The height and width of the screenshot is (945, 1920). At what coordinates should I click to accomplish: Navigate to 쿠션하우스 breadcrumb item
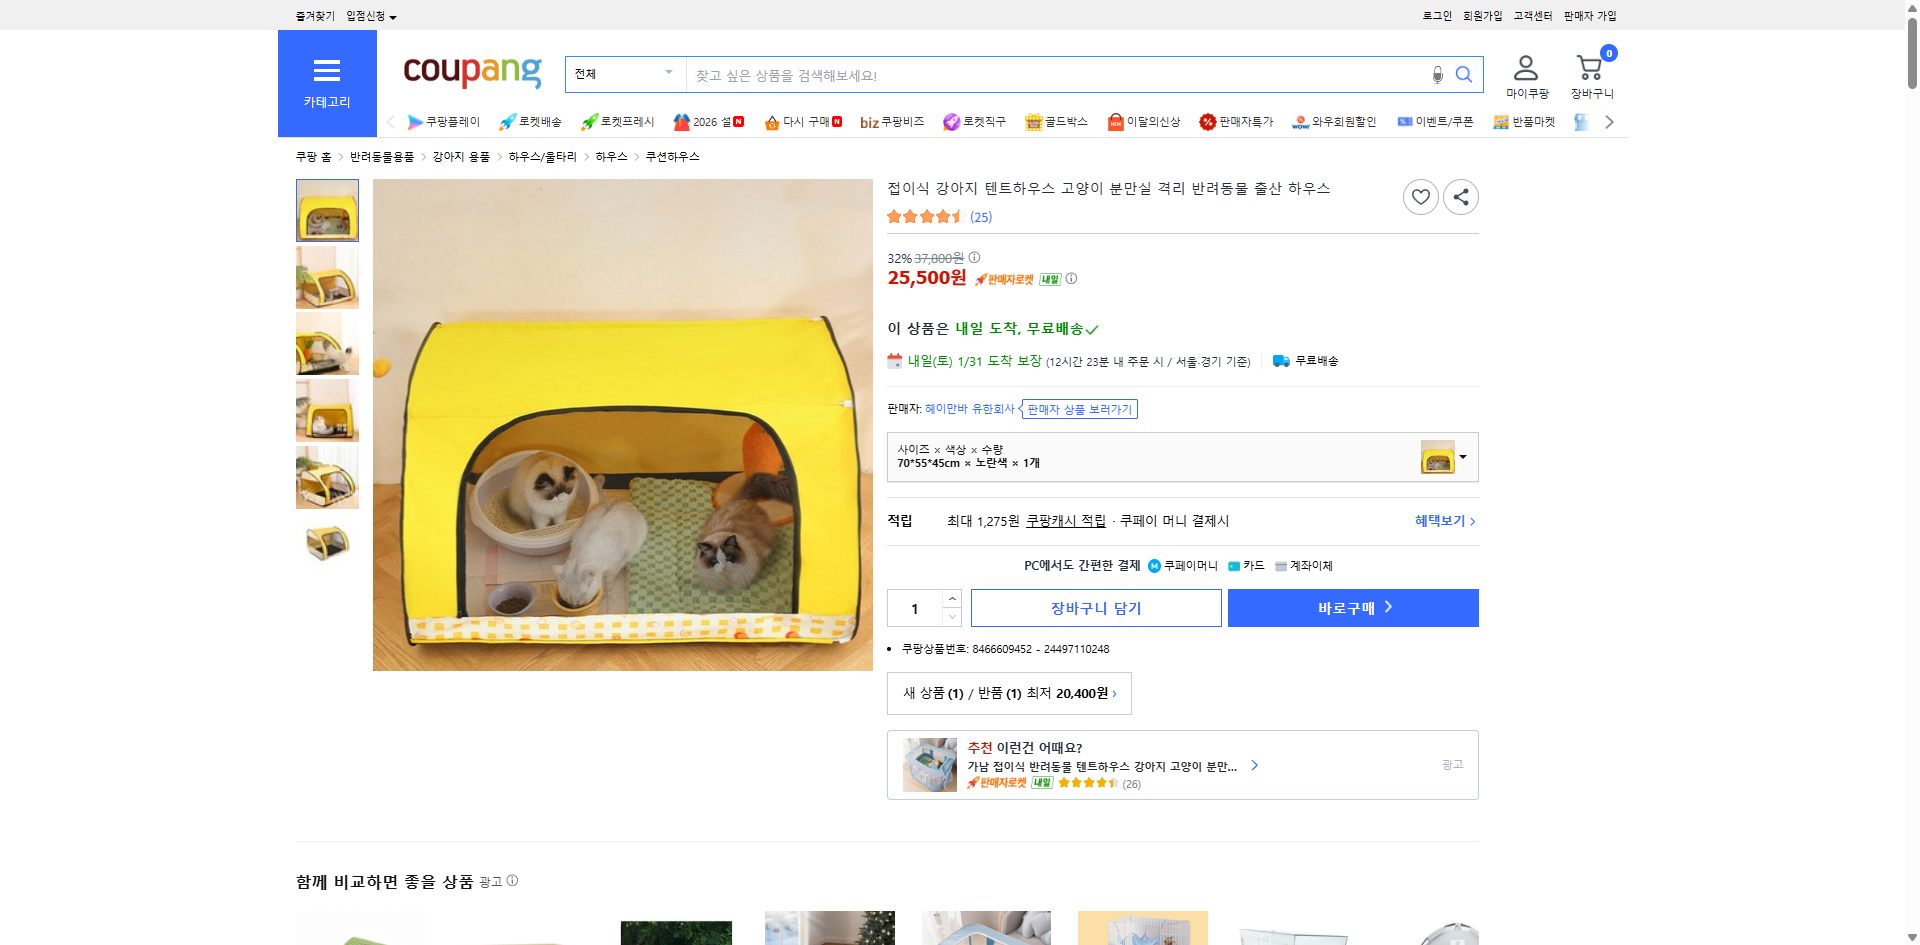coord(671,156)
